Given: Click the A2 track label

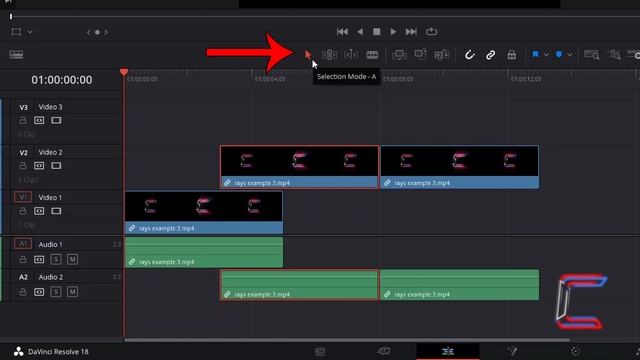Looking at the screenshot, I should pyautogui.click(x=23, y=277).
